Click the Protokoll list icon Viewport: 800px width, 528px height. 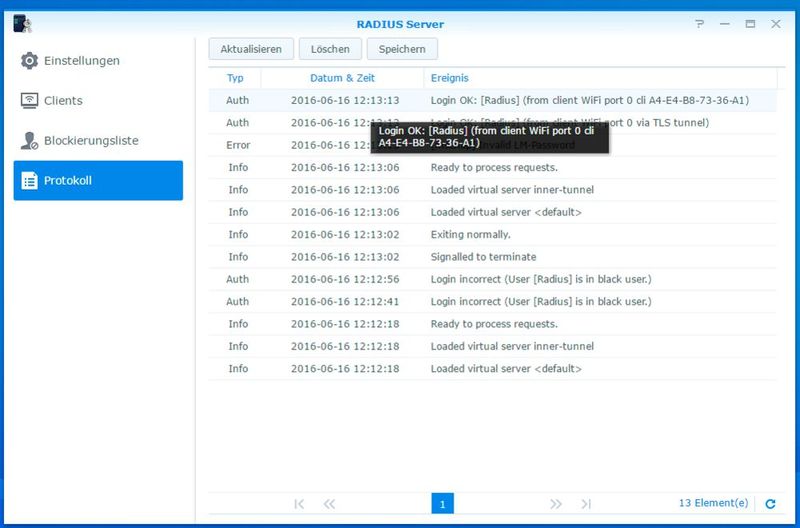pyautogui.click(x=29, y=180)
